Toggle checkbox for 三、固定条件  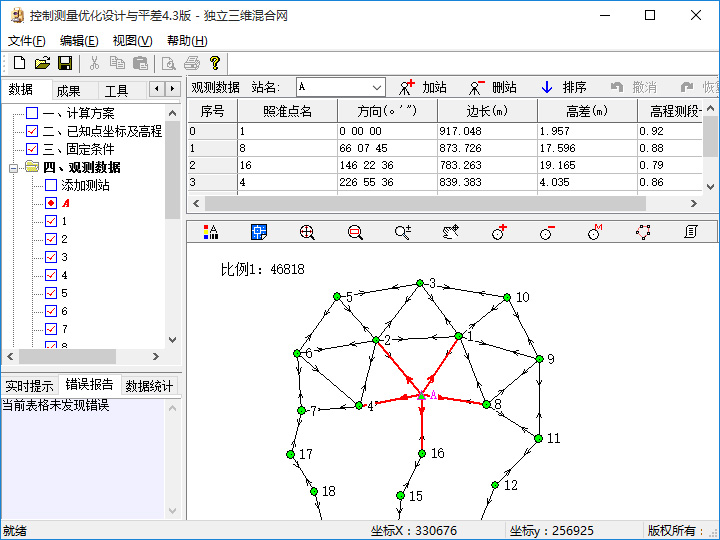(x=32, y=149)
